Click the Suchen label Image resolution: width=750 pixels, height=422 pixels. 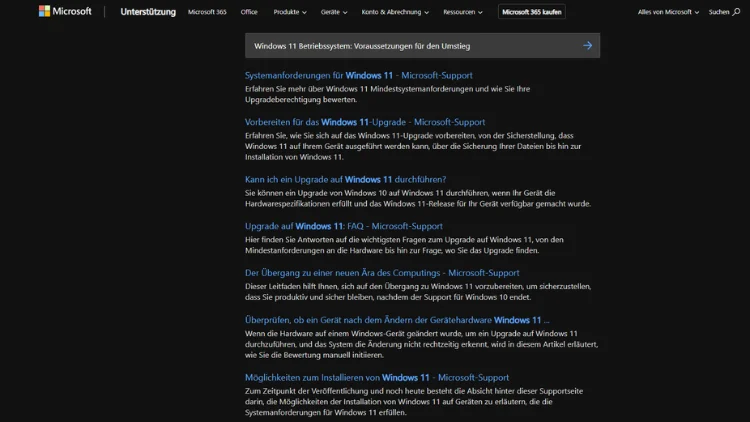719,11
